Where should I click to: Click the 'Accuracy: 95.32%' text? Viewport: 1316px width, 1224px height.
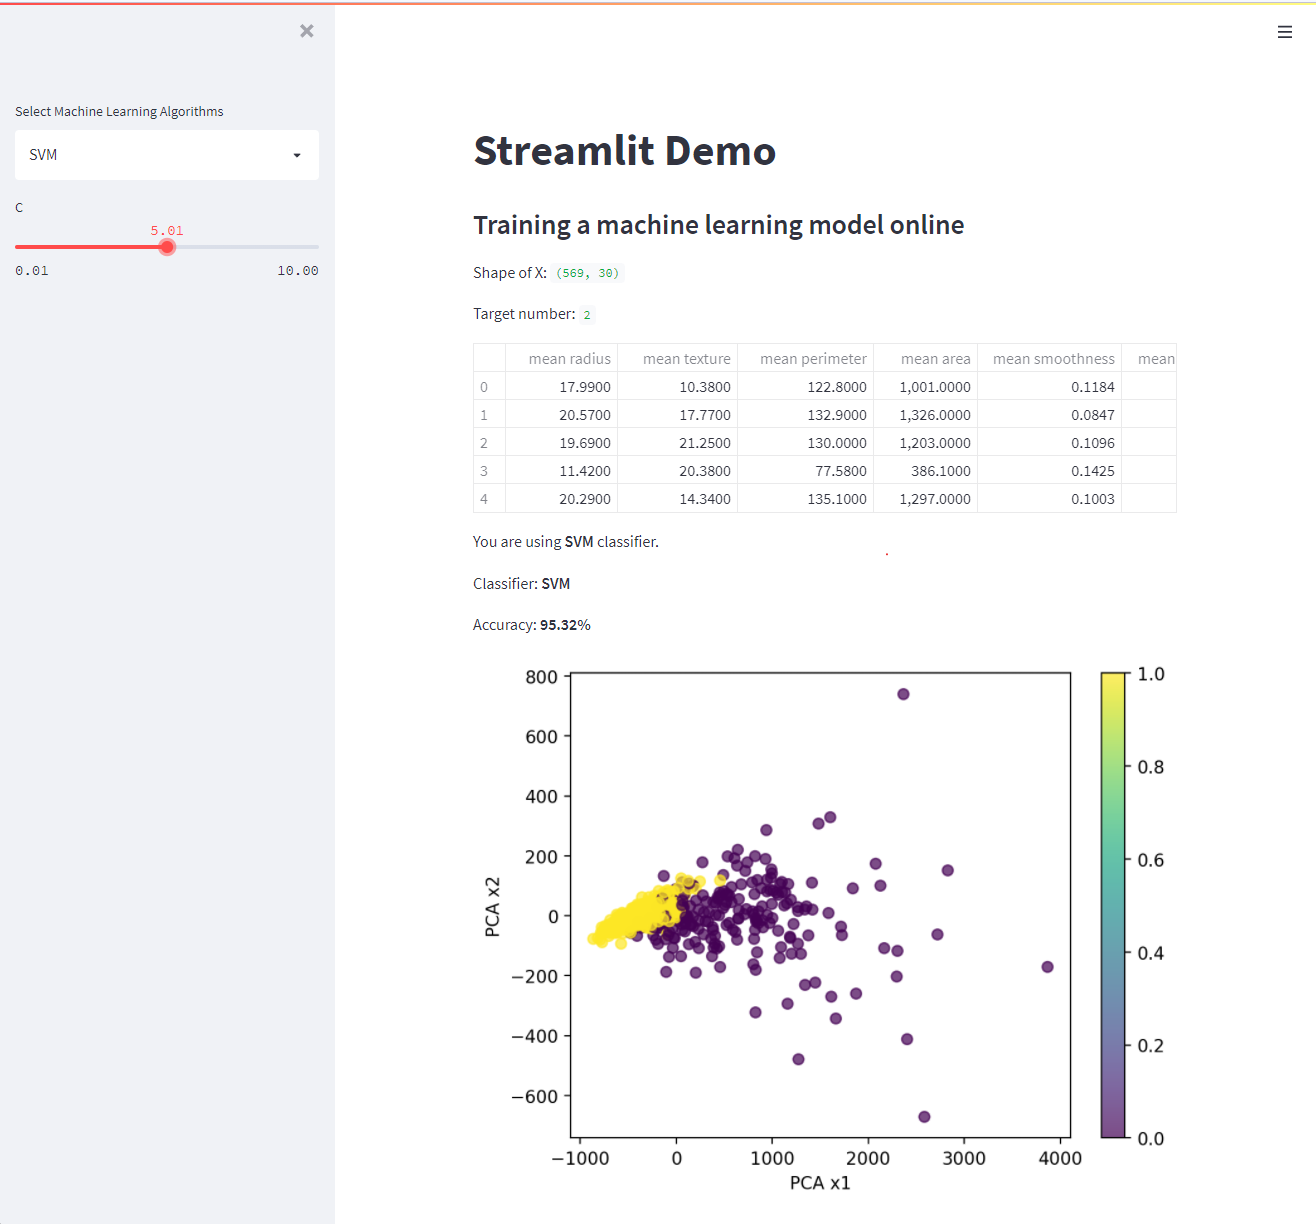pos(532,625)
